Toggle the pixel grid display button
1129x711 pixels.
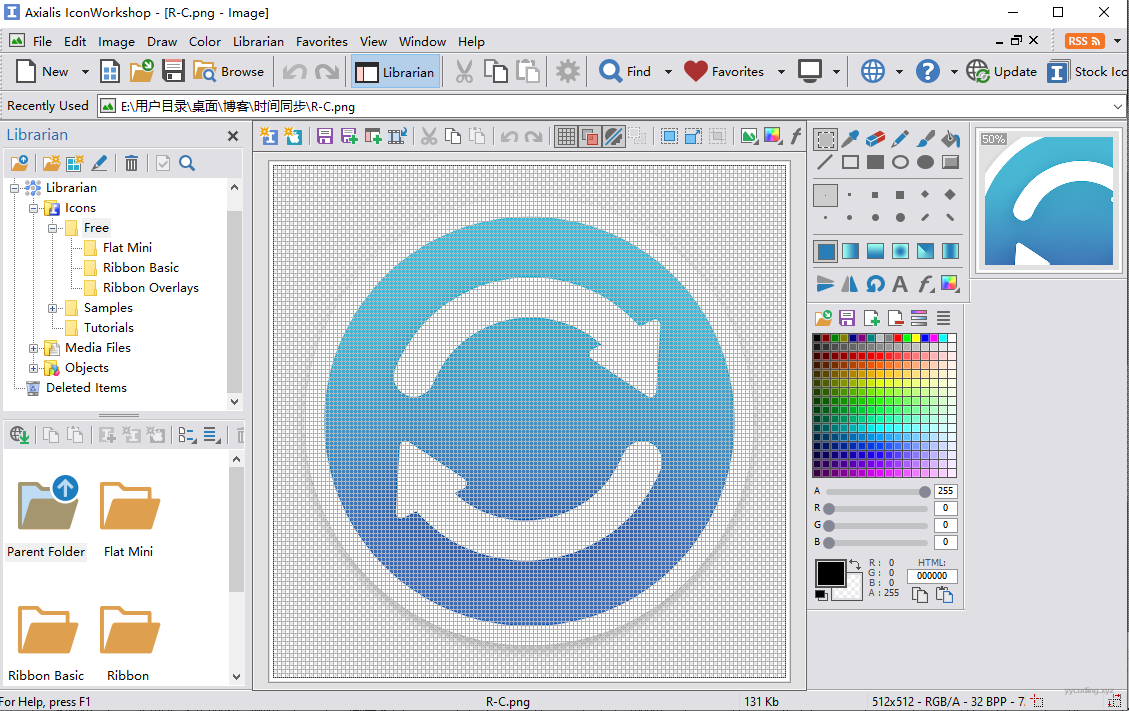(566, 137)
